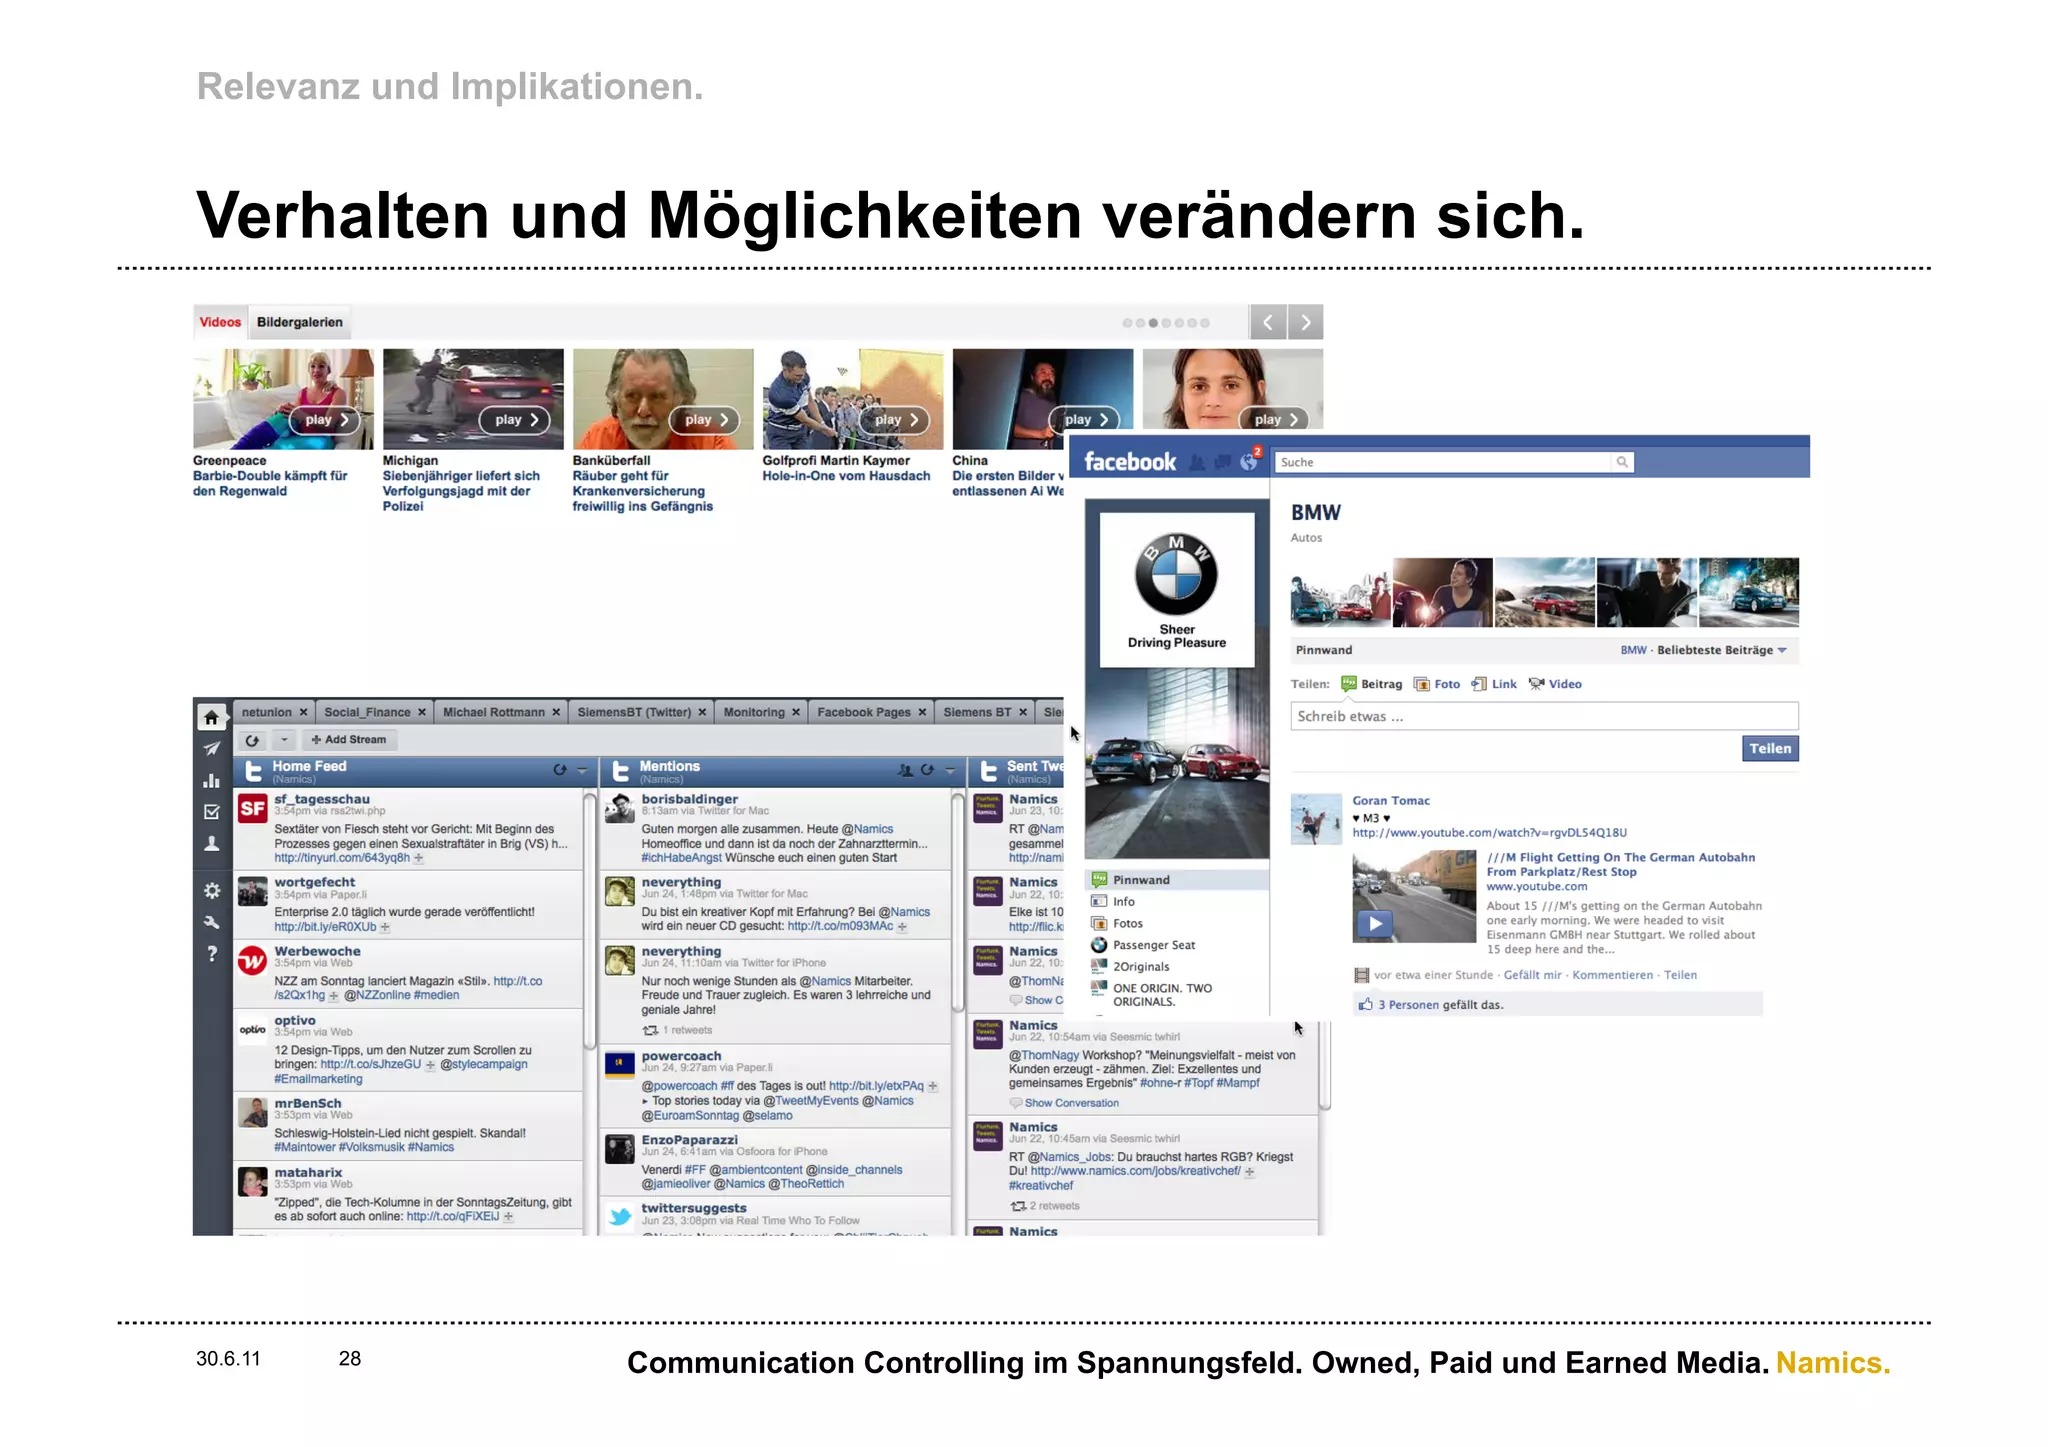2048x1447 pixels.
Task: Open the checkbox Assignments icon in HootSuite sidebar
Action: [x=211, y=812]
